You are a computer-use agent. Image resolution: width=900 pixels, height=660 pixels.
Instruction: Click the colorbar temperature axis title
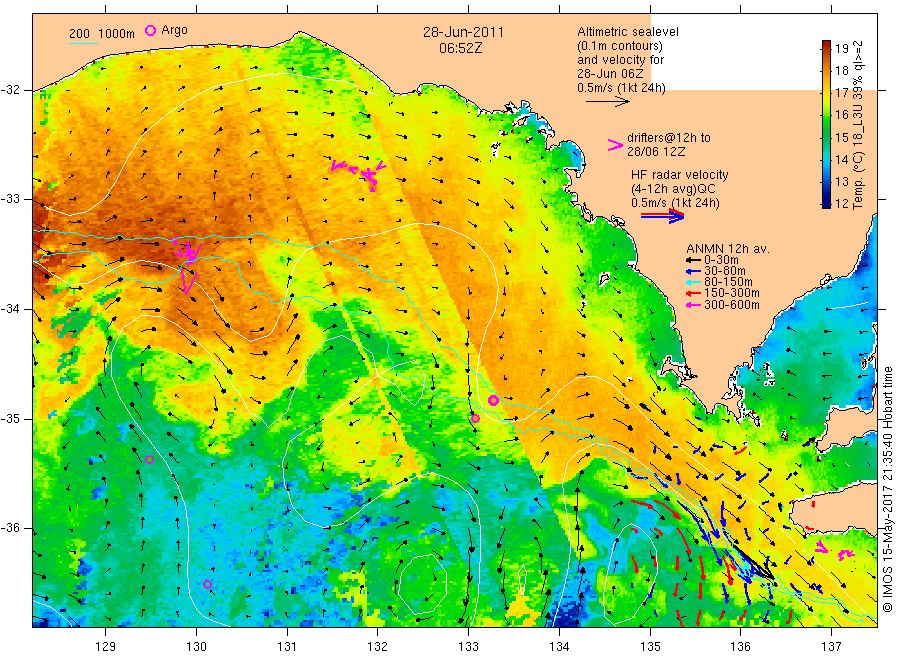[x=858, y=125]
